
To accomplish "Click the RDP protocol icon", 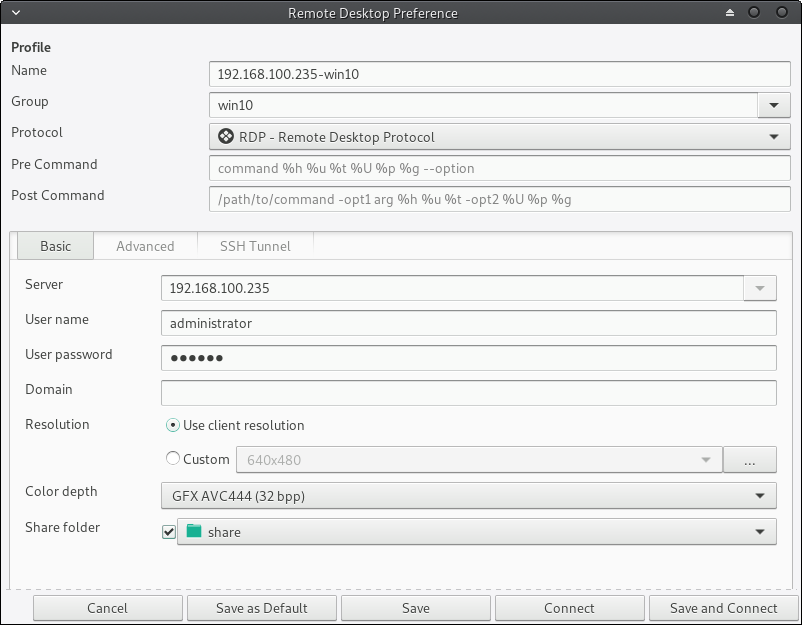I will click(226, 137).
